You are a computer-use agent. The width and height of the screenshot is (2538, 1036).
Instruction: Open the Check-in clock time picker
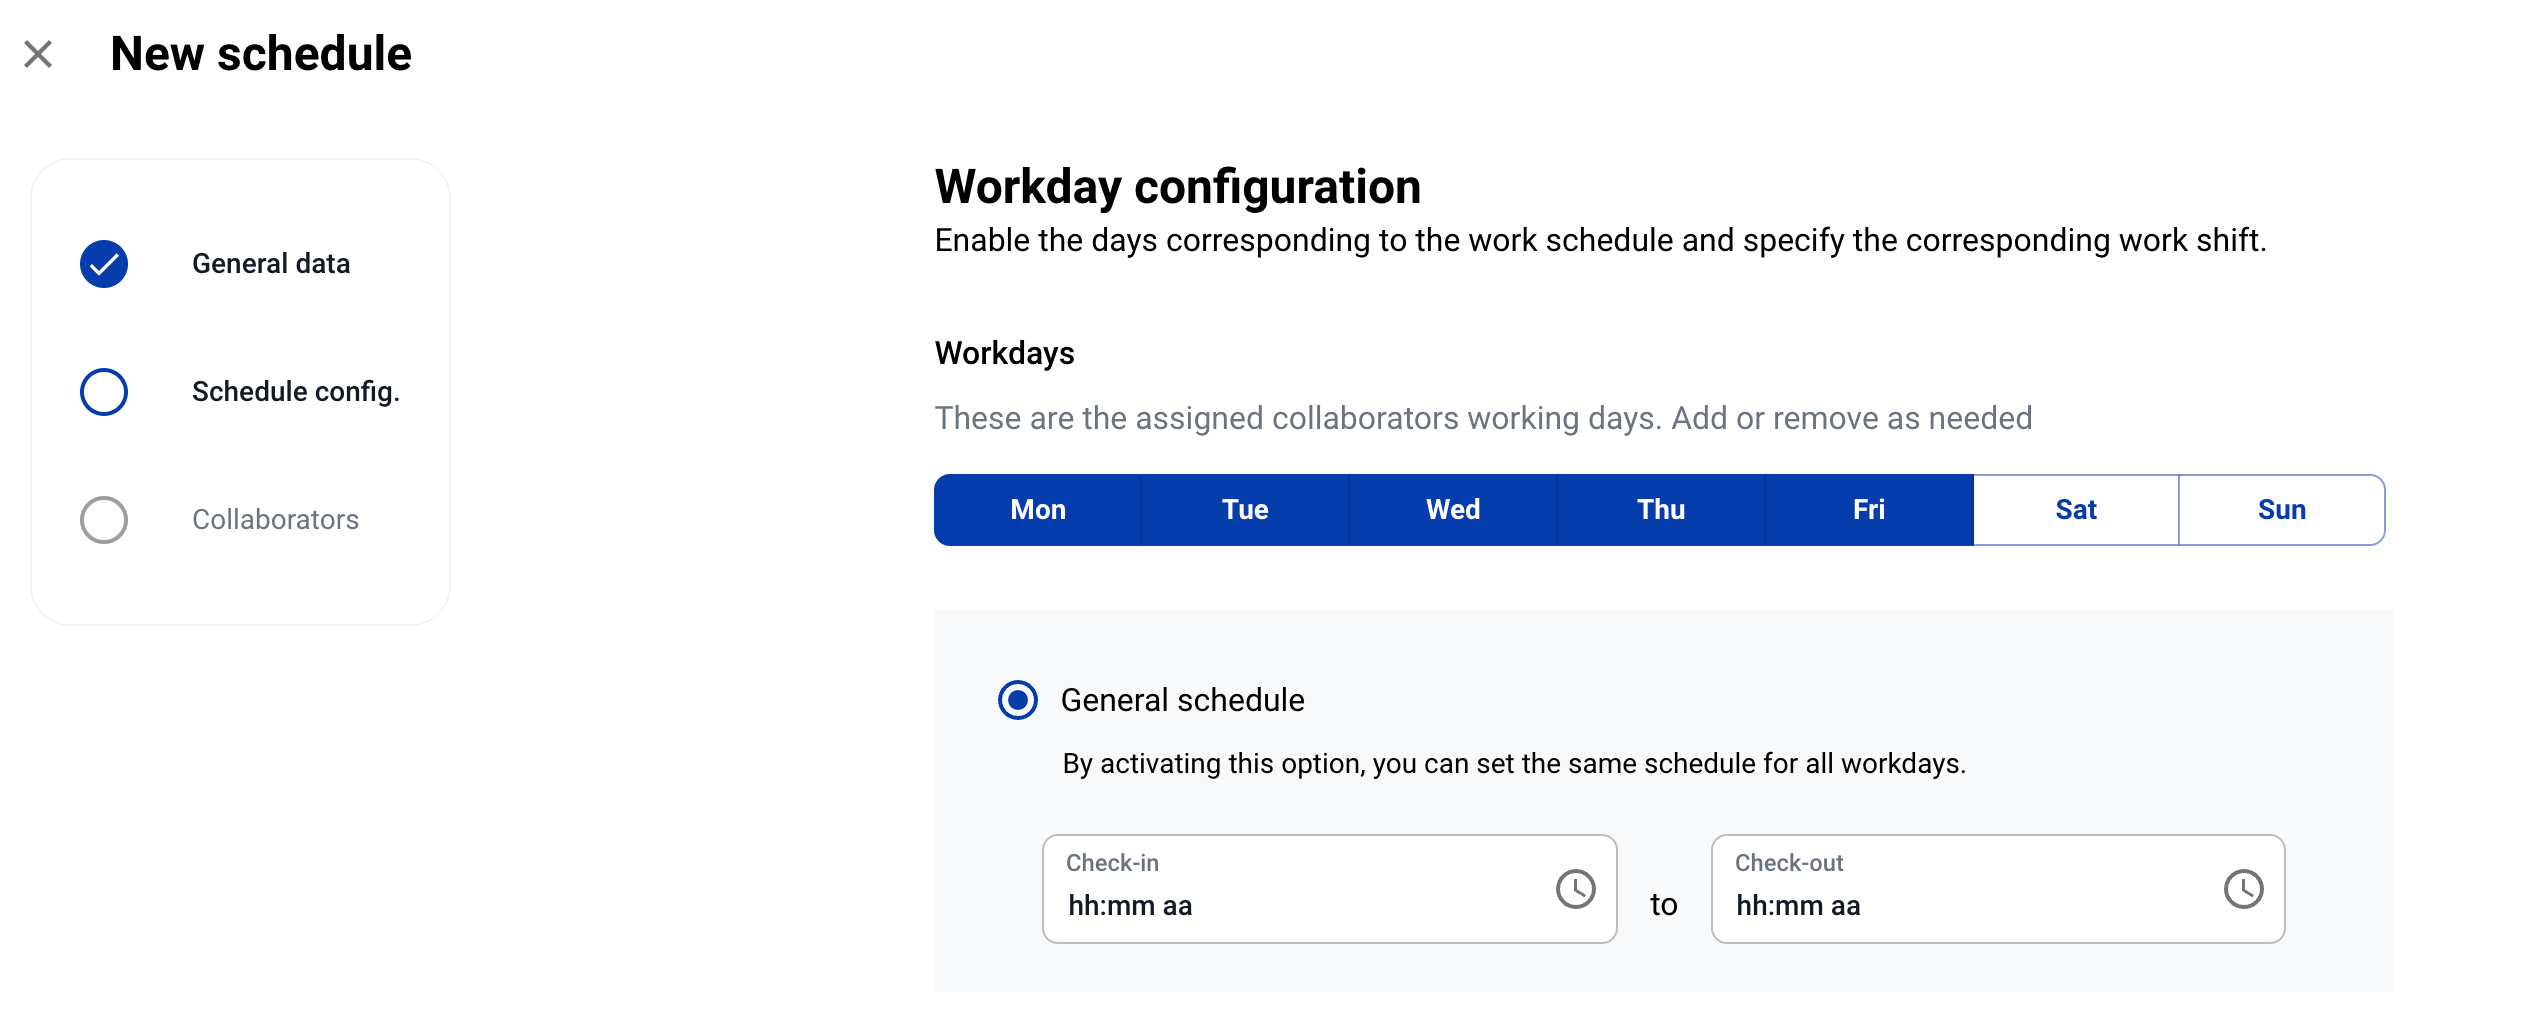click(x=1575, y=889)
